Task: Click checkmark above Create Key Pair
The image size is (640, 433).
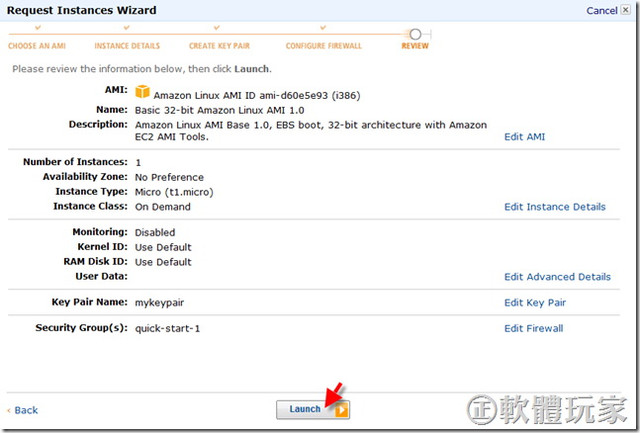Action: pos(217,28)
